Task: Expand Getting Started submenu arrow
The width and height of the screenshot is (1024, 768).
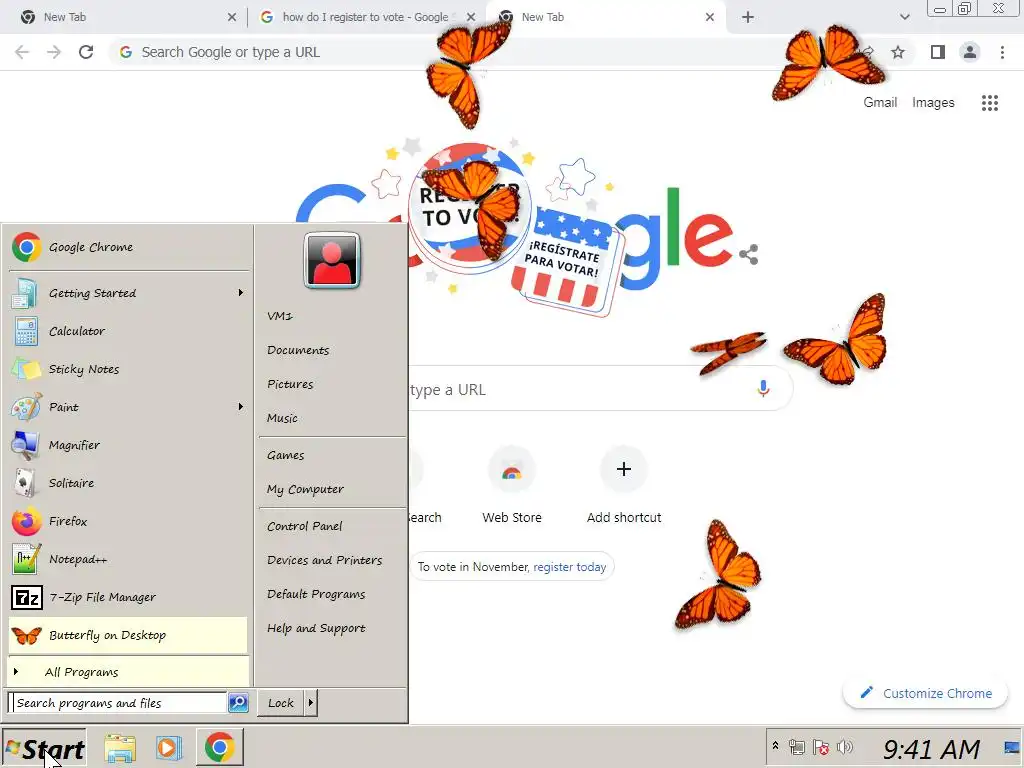Action: tap(240, 293)
